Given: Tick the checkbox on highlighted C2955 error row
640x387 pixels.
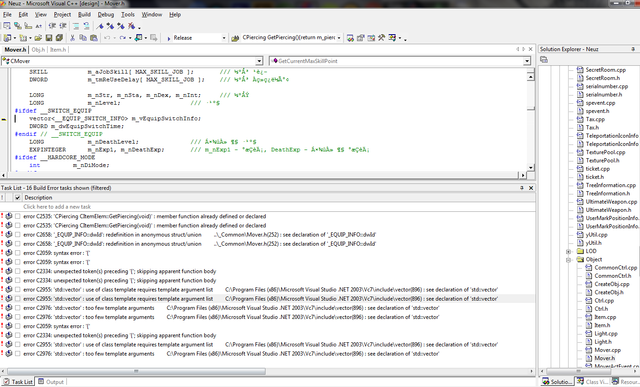Looking at the screenshot, I should [x=18, y=299].
